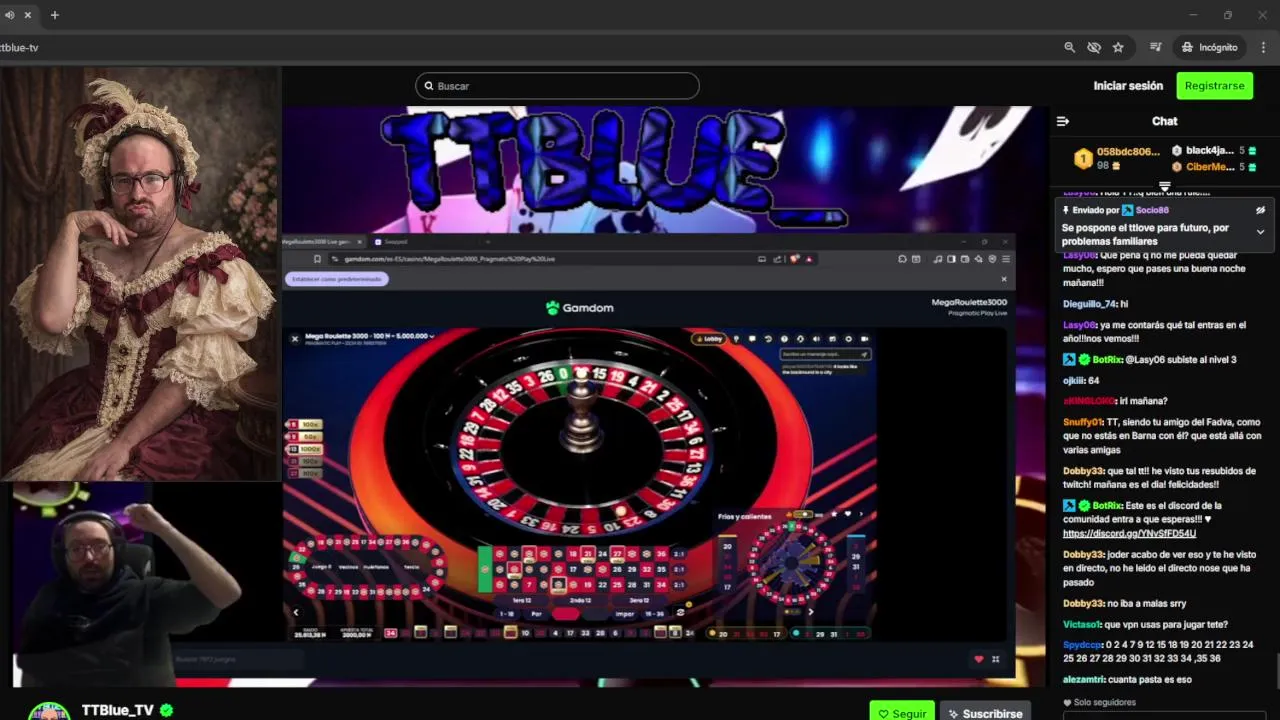Subscribe with the Suscribirse button
The width and height of the screenshot is (1280, 720).
tap(985, 713)
